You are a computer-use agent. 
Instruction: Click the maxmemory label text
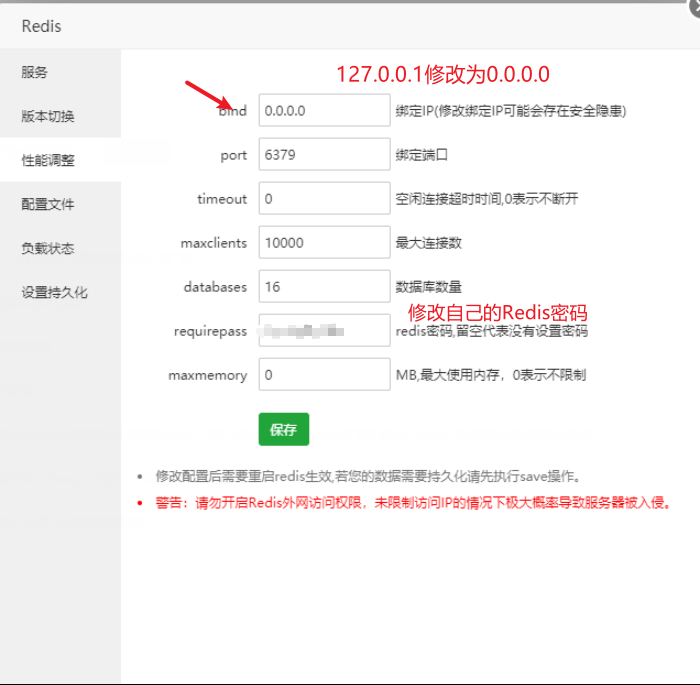[208, 376]
